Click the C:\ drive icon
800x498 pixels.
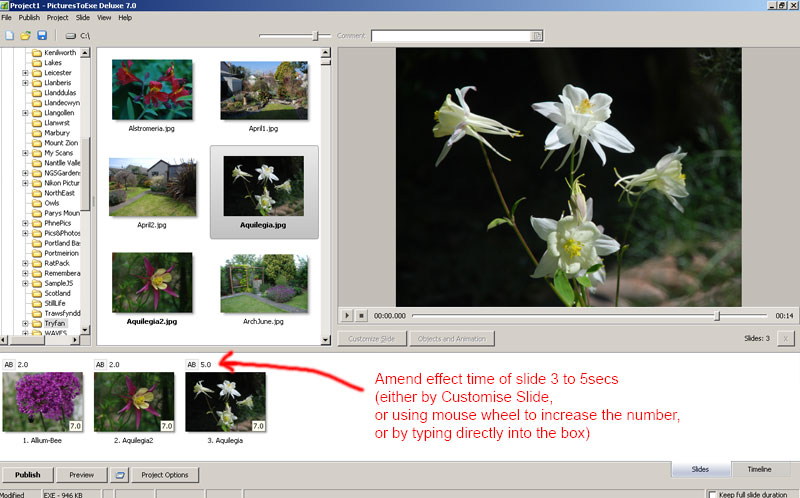click(70, 36)
